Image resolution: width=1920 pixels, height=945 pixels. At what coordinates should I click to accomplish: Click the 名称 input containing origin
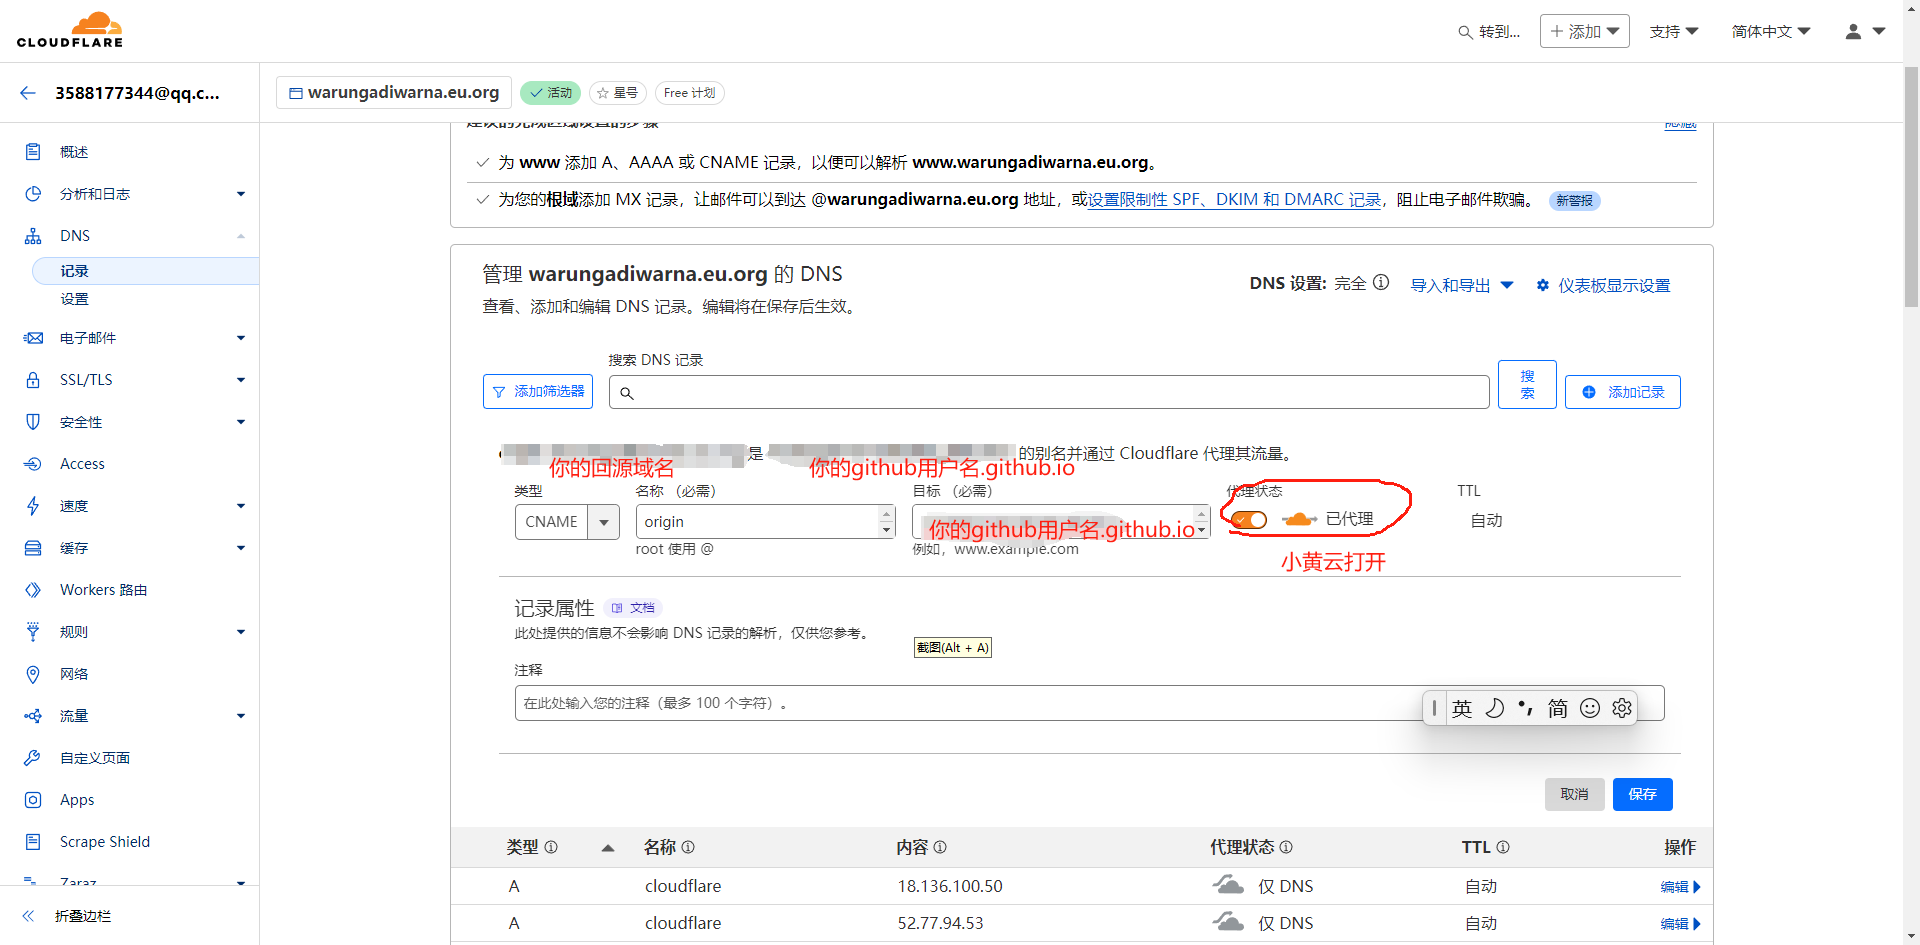[765, 522]
